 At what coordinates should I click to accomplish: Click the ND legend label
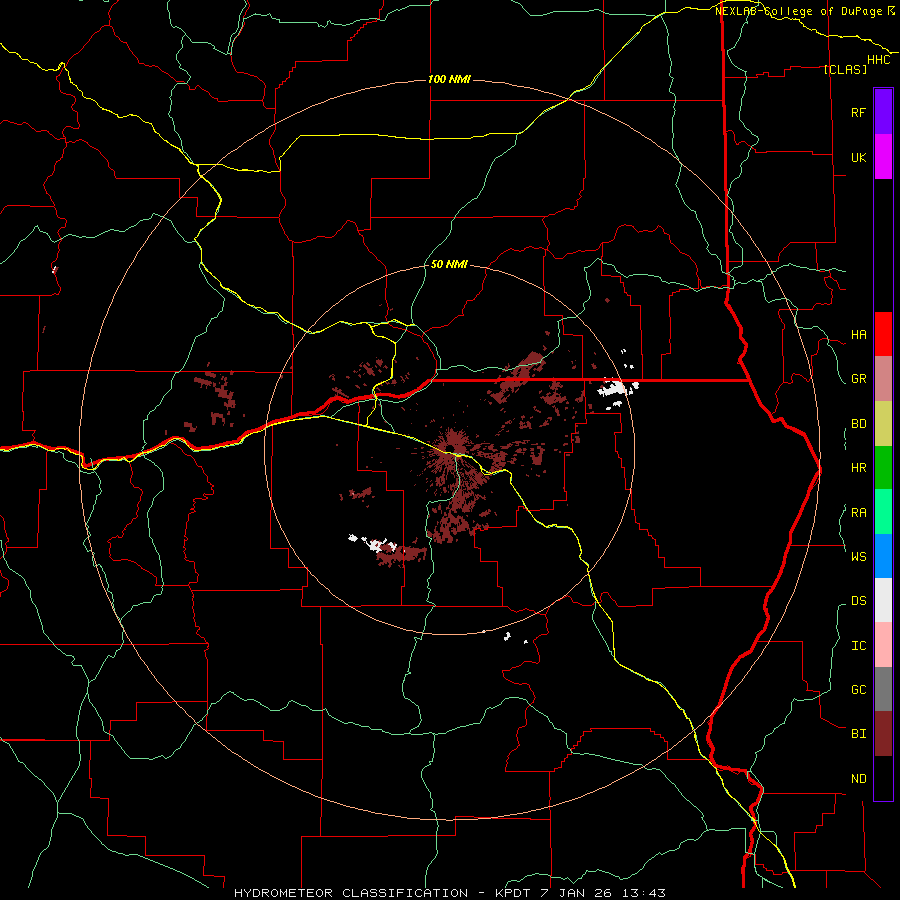[x=858, y=779]
